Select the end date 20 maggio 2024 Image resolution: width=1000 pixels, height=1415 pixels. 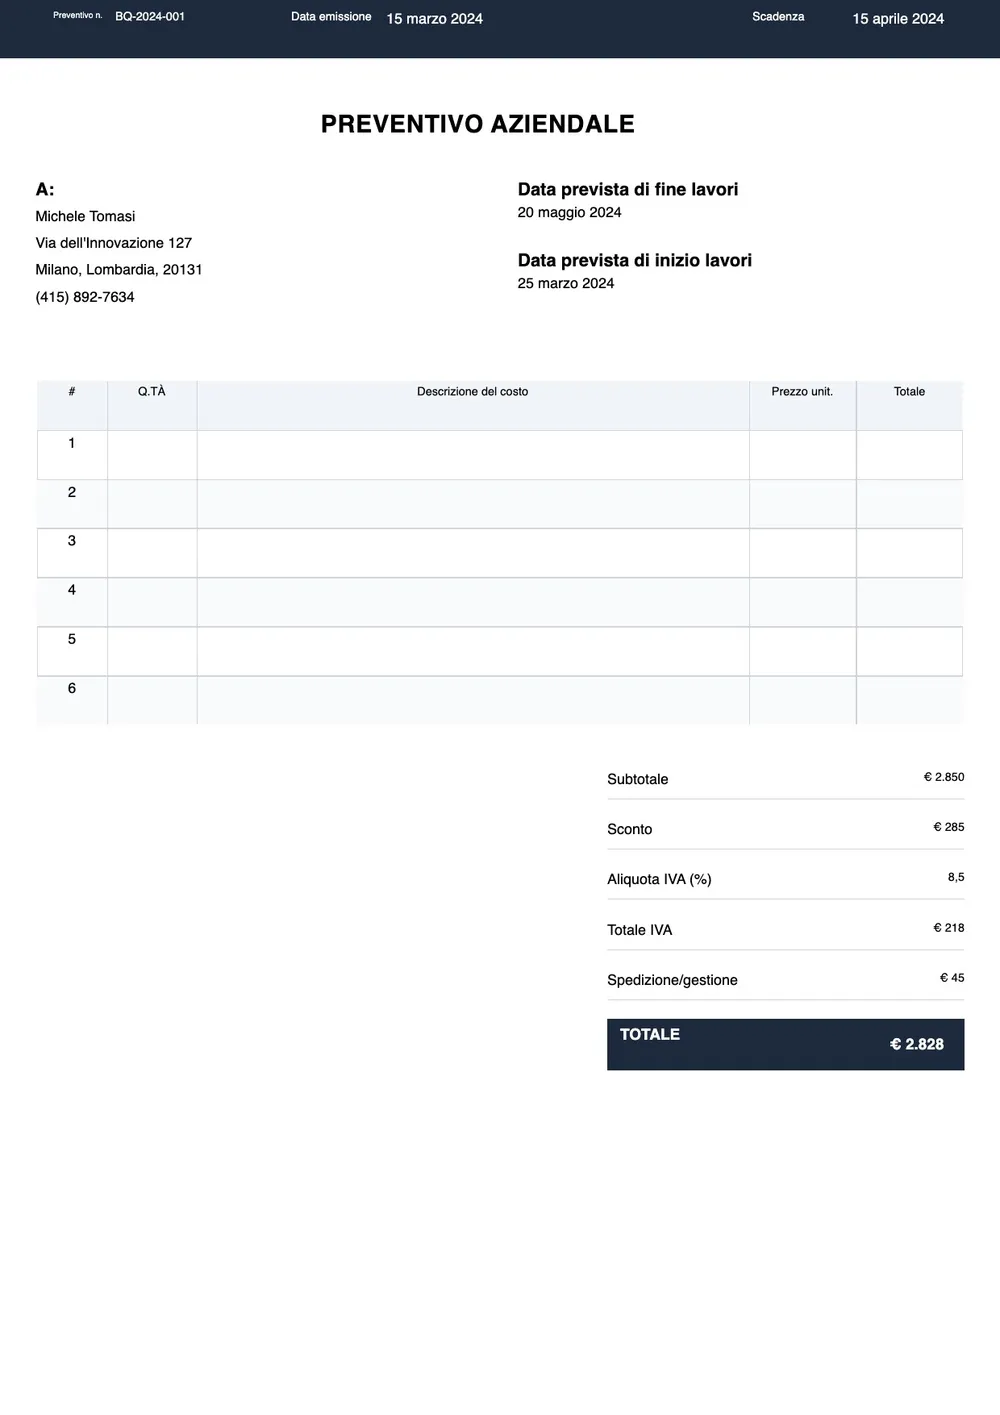(570, 212)
